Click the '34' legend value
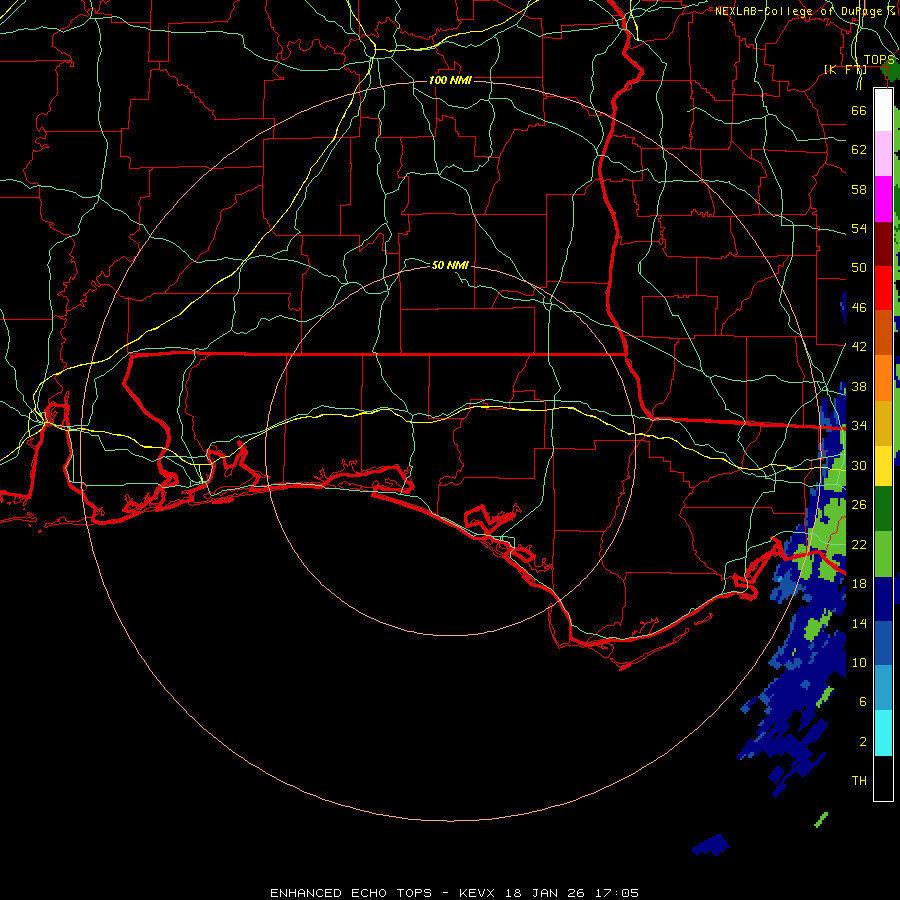The height and width of the screenshot is (900, 900). (859, 426)
